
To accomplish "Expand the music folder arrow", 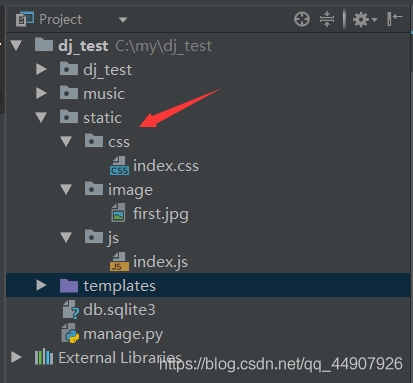I will pos(41,93).
